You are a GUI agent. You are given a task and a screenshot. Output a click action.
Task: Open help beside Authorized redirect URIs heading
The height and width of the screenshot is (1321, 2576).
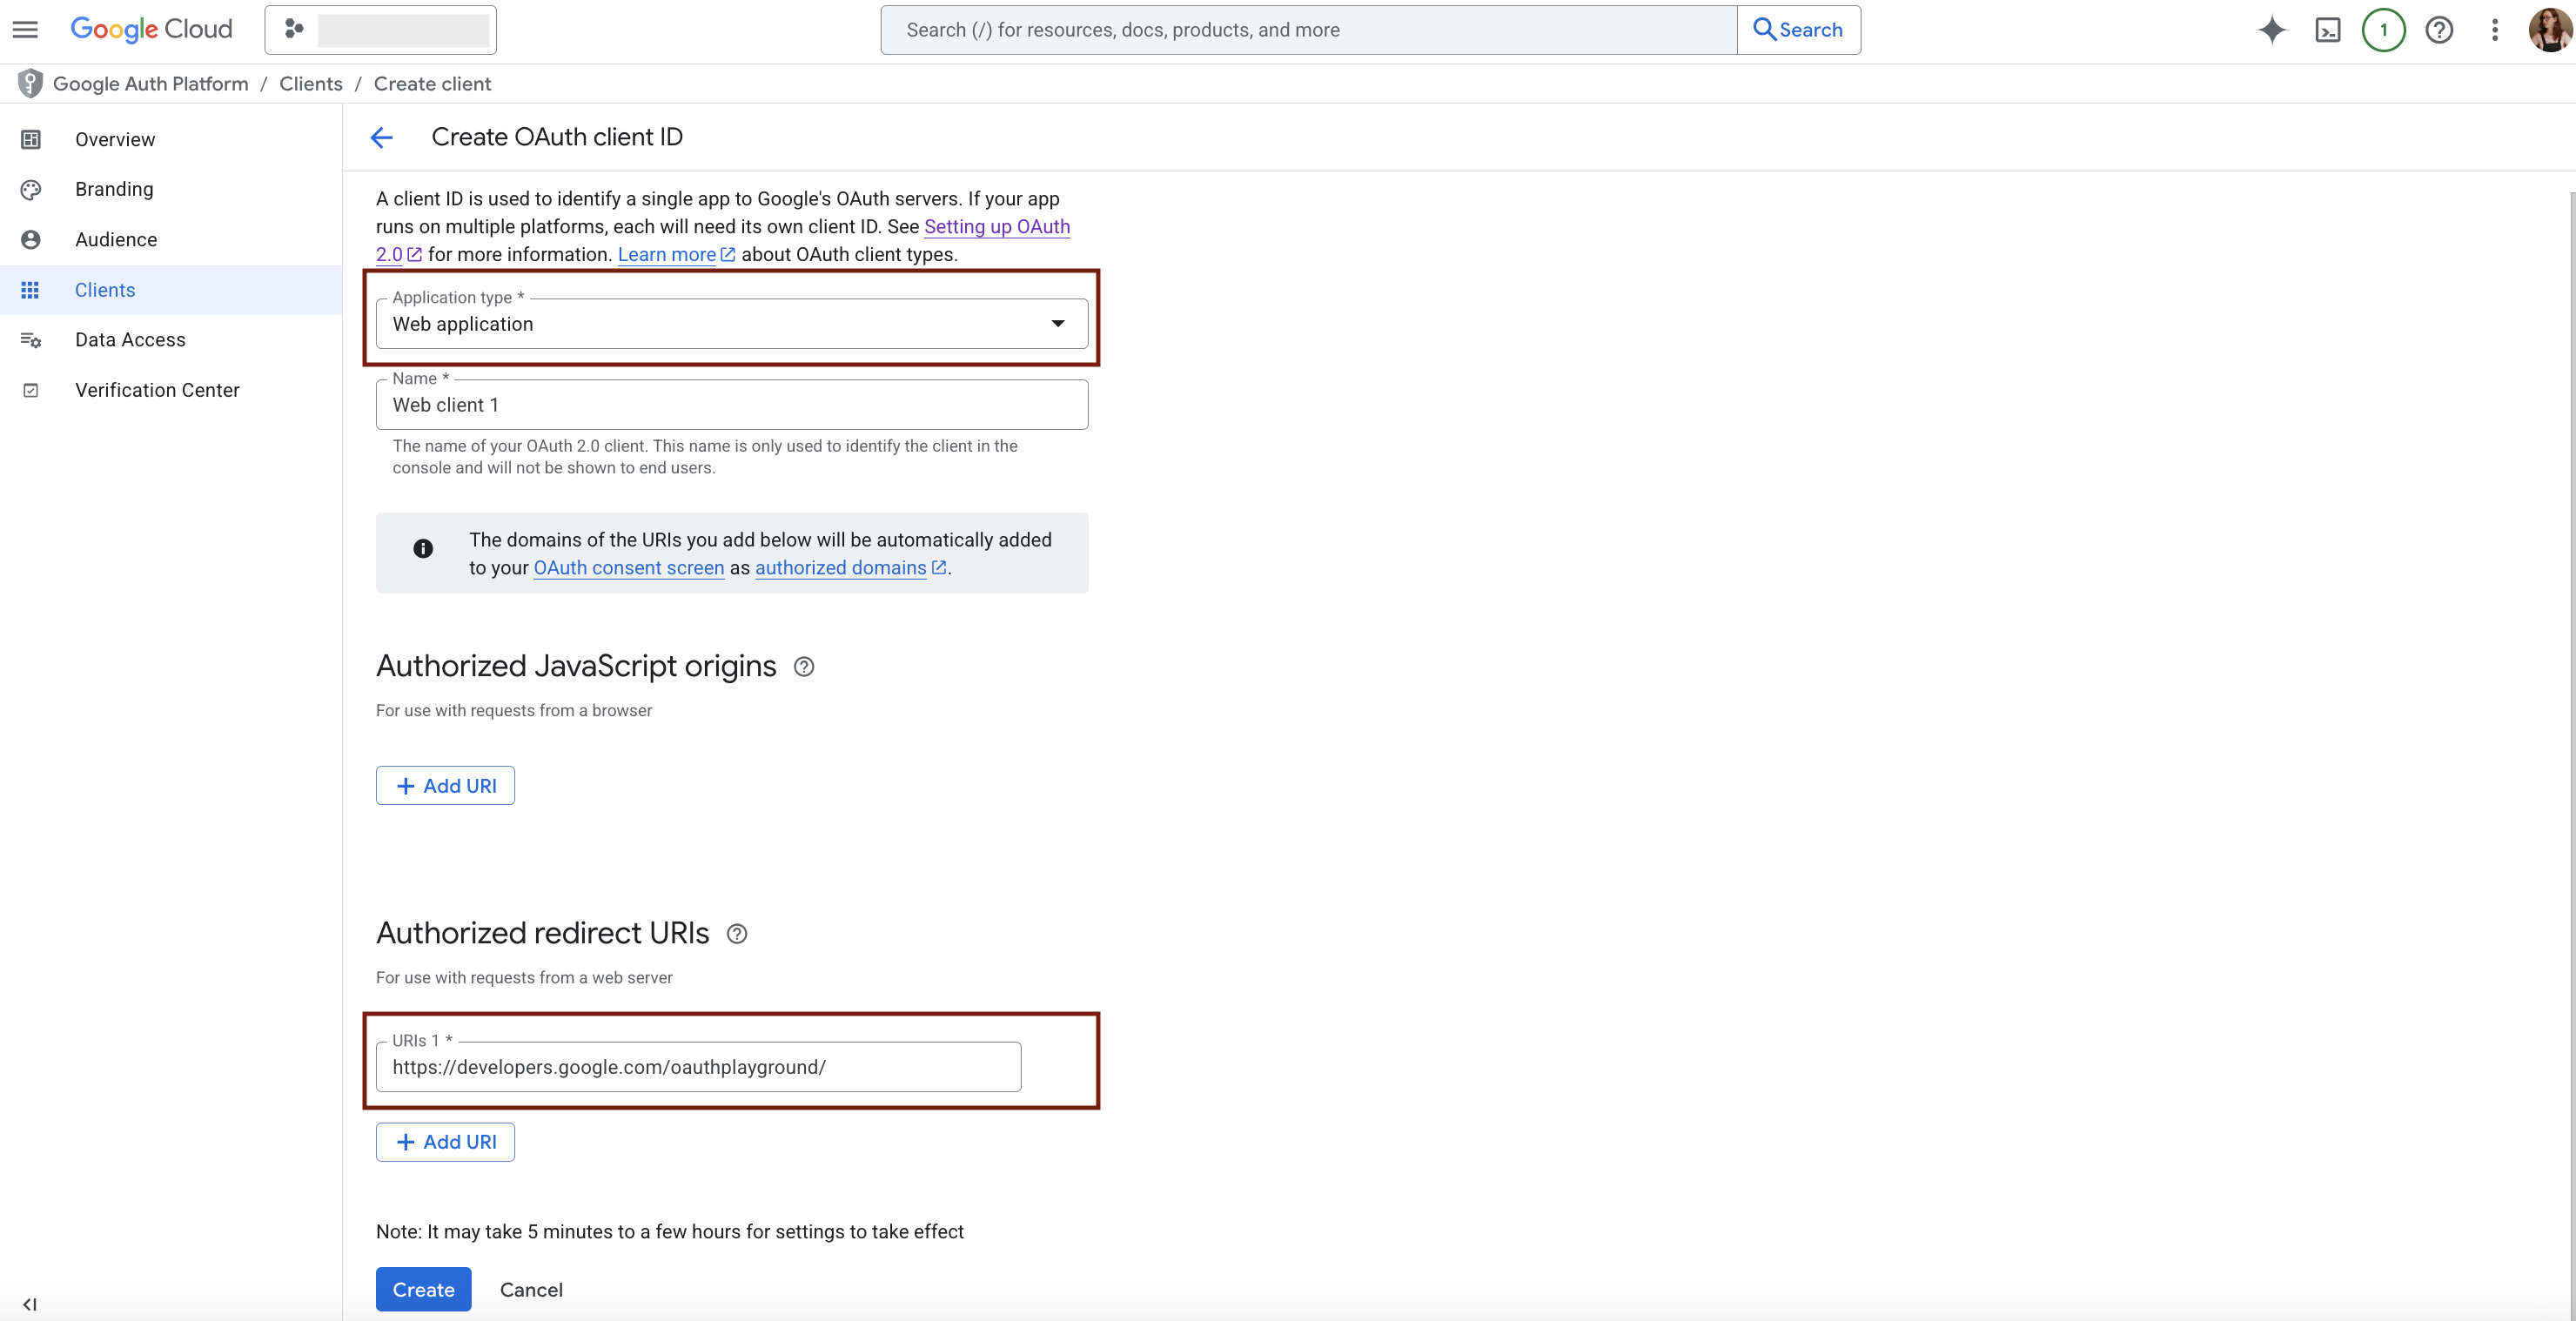(x=737, y=933)
